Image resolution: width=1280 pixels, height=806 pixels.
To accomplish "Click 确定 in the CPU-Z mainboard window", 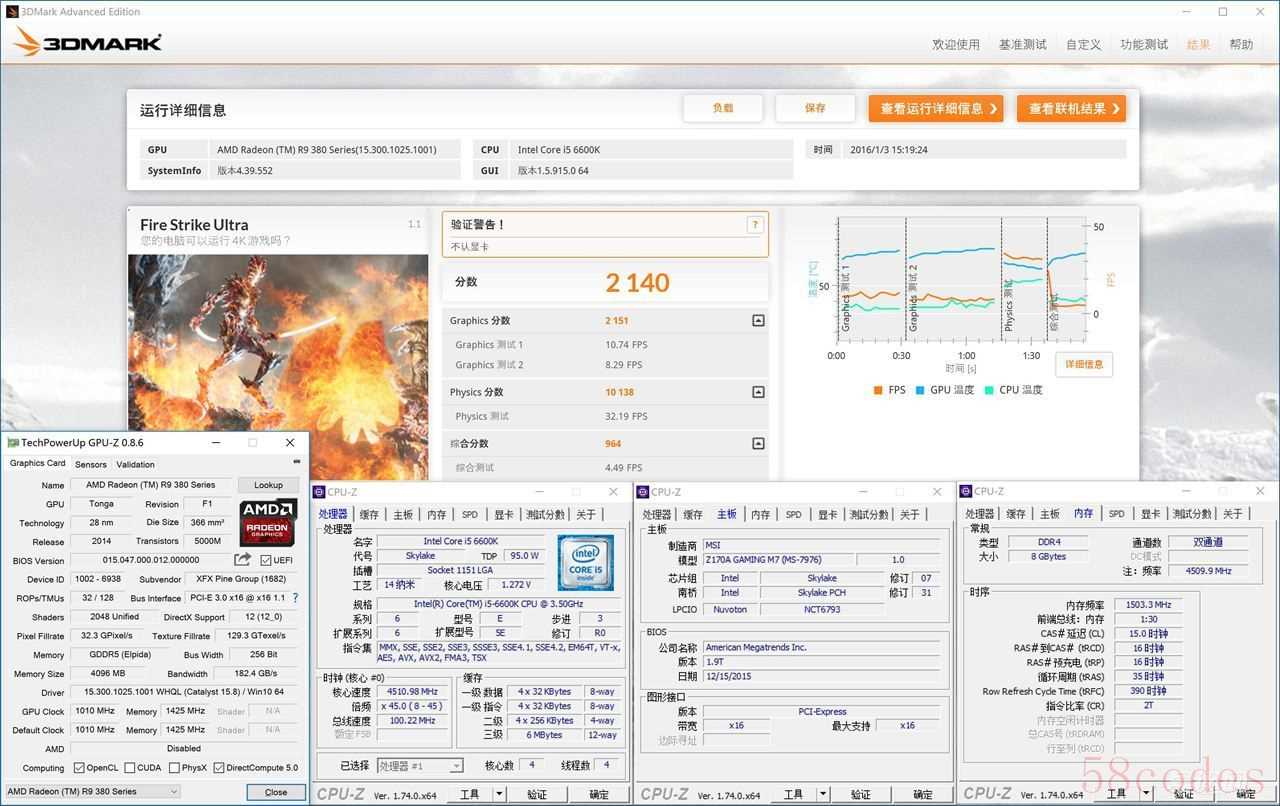I will [922, 794].
